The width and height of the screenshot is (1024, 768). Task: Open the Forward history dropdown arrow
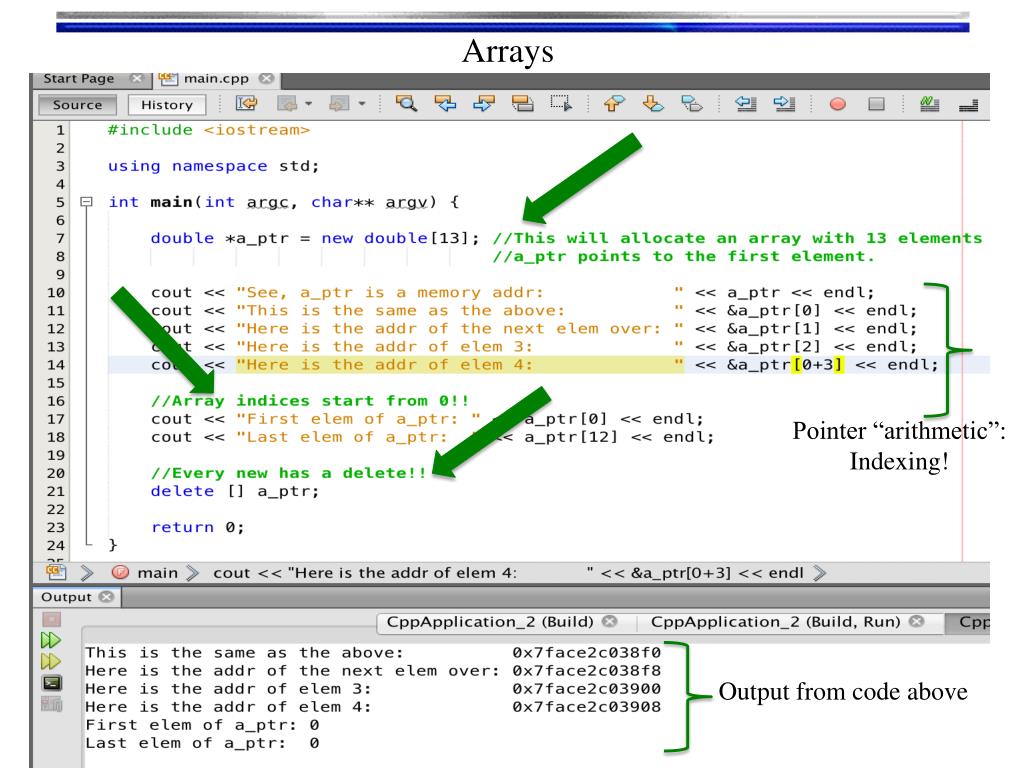point(361,104)
